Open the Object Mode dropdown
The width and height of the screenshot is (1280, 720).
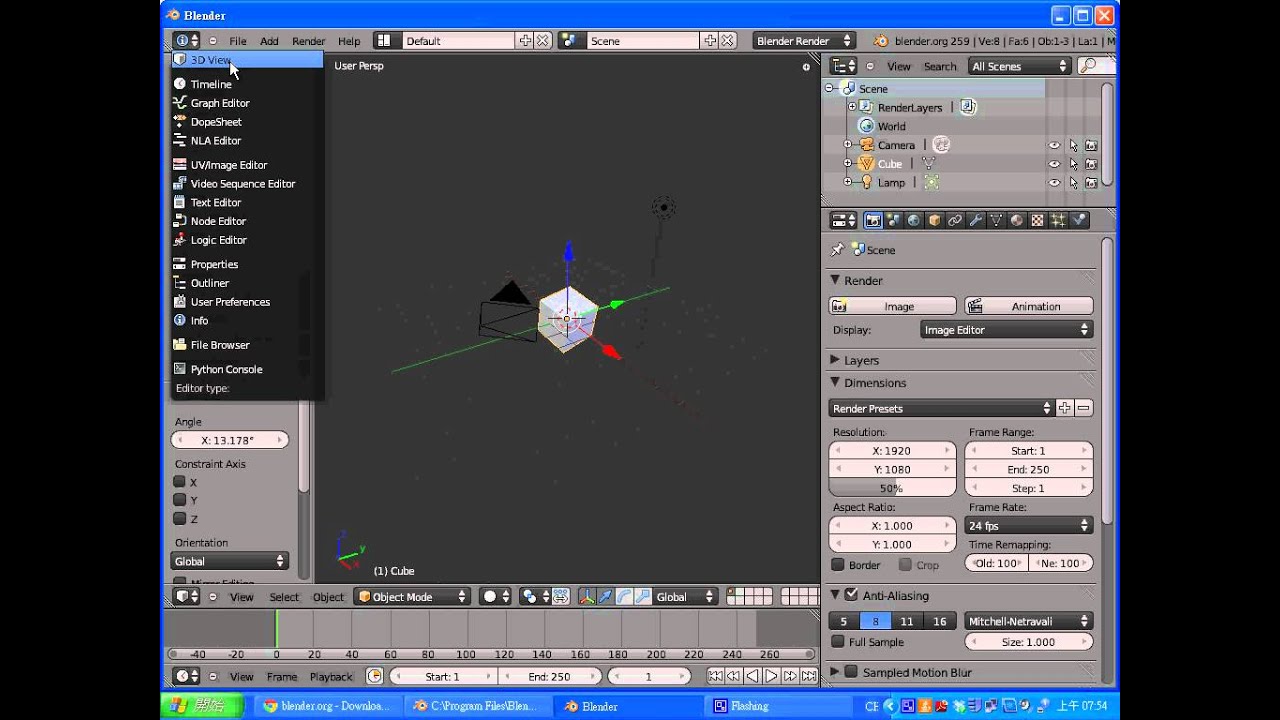tap(413, 597)
